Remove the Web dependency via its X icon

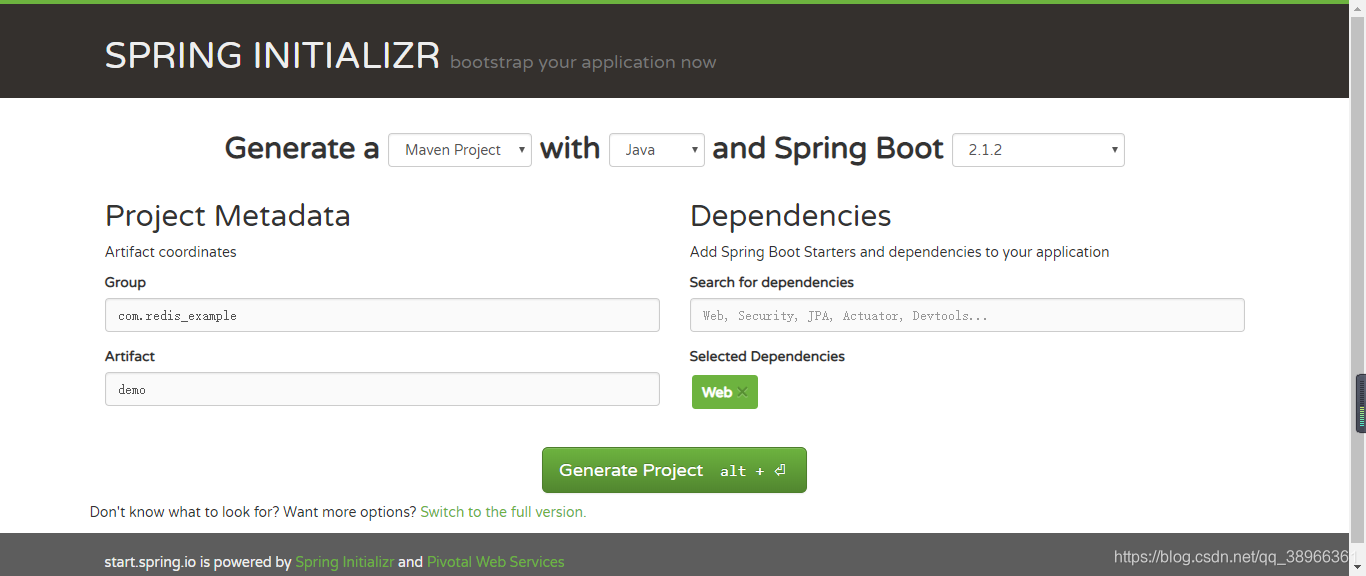click(x=742, y=392)
